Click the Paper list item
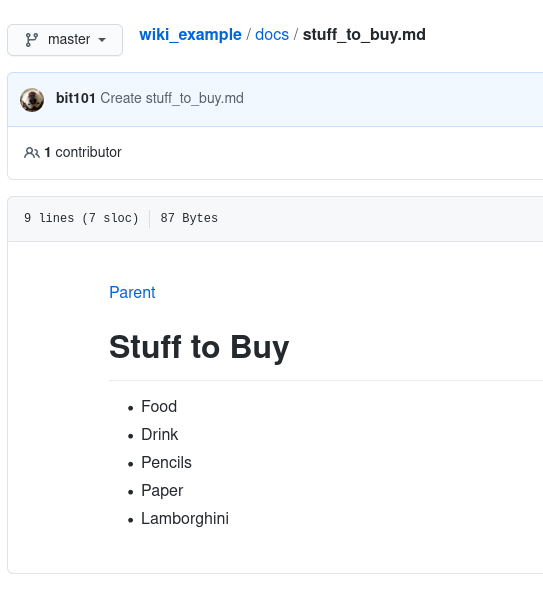Image resolution: width=543 pixels, height=595 pixels. click(162, 491)
